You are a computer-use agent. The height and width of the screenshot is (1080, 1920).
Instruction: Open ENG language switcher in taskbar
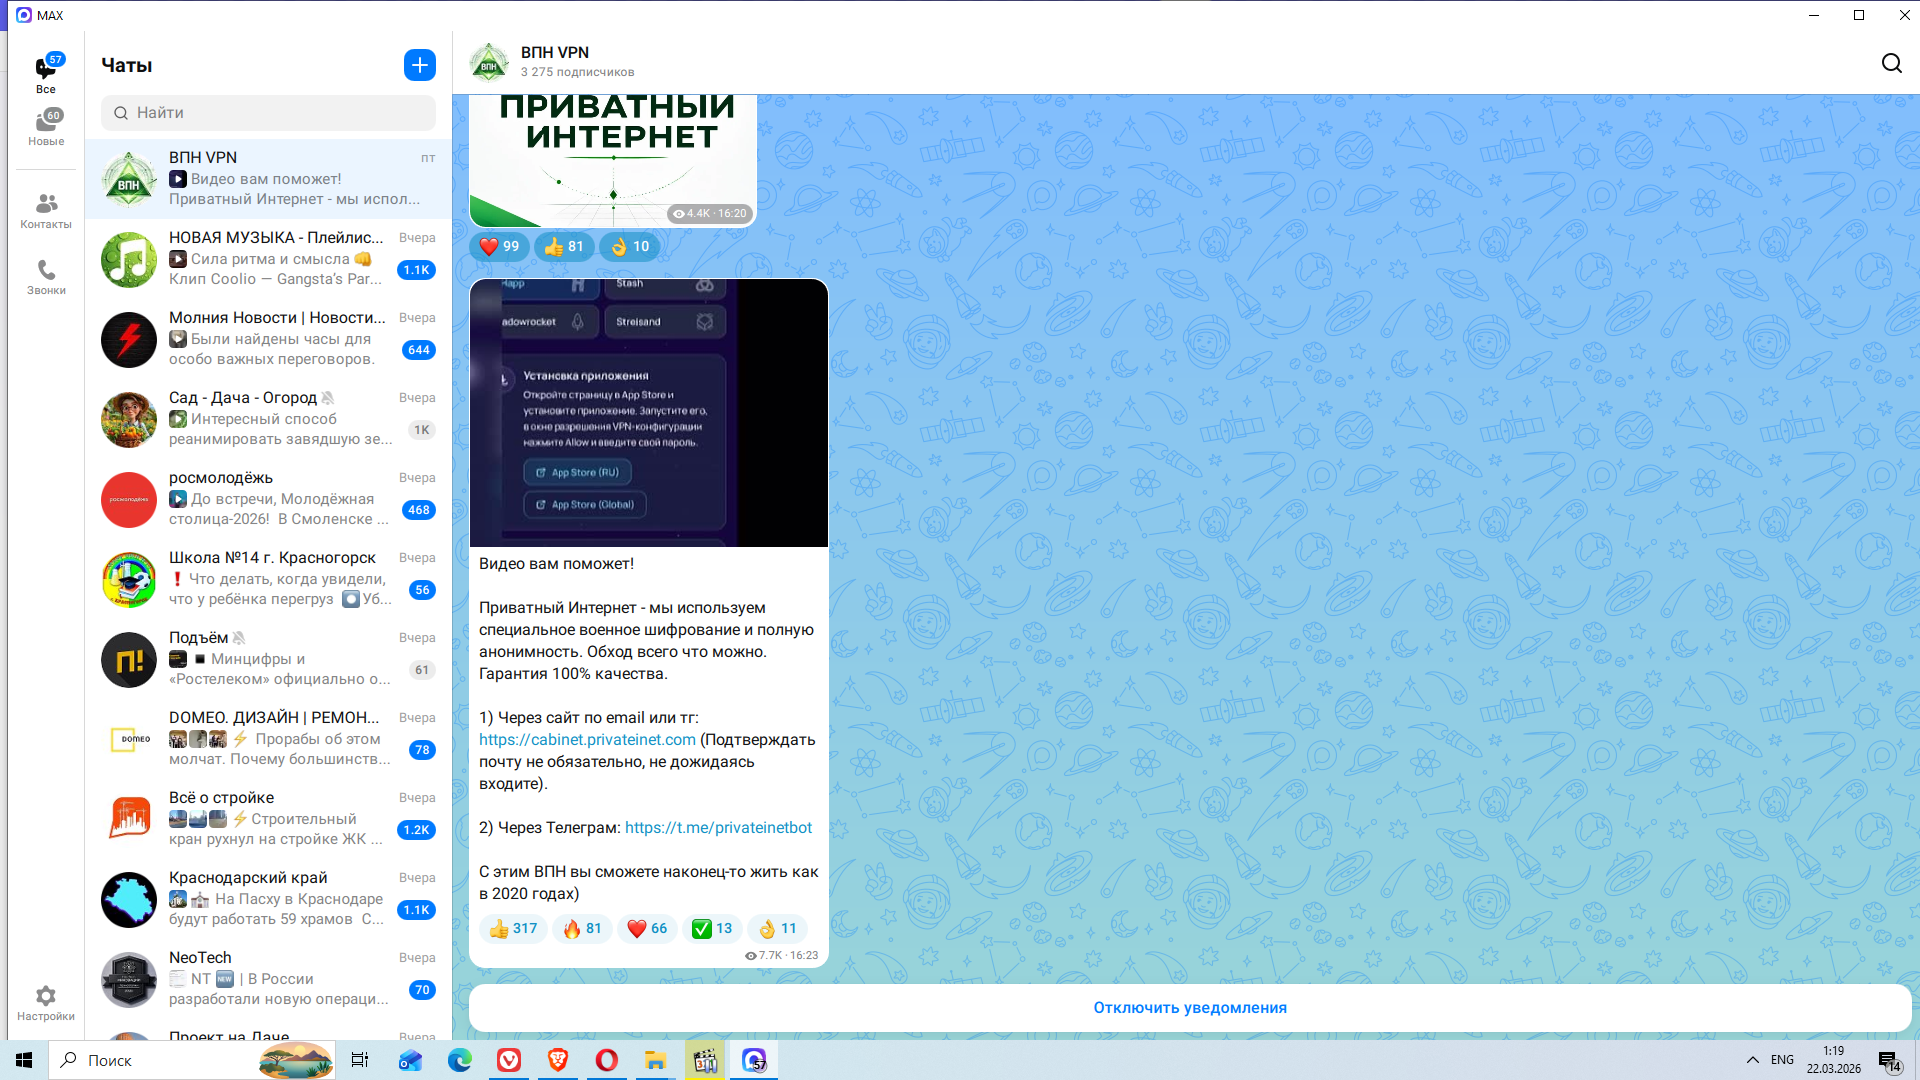pos(1782,1060)
